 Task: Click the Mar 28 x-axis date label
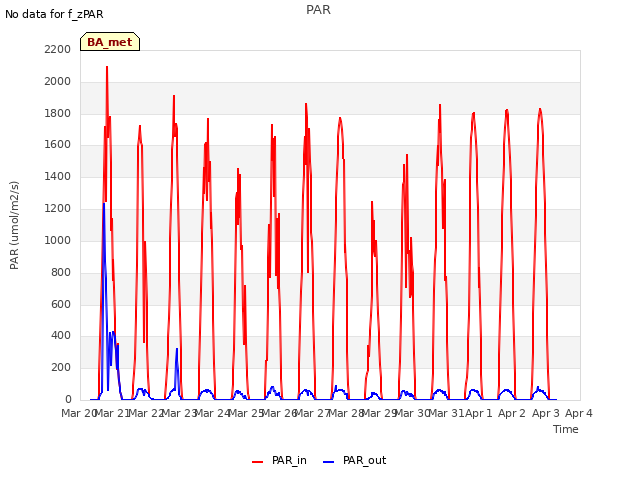(x=346, y=413)
